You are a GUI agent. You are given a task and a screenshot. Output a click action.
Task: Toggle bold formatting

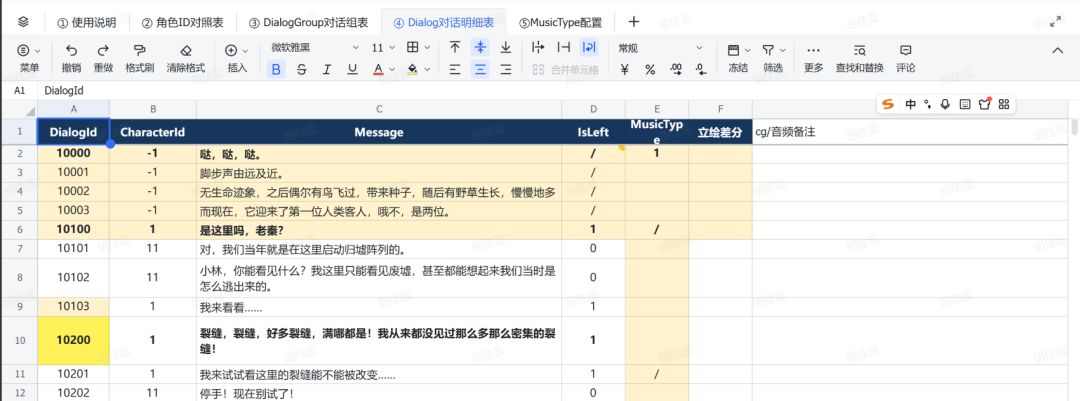(276, 69)
